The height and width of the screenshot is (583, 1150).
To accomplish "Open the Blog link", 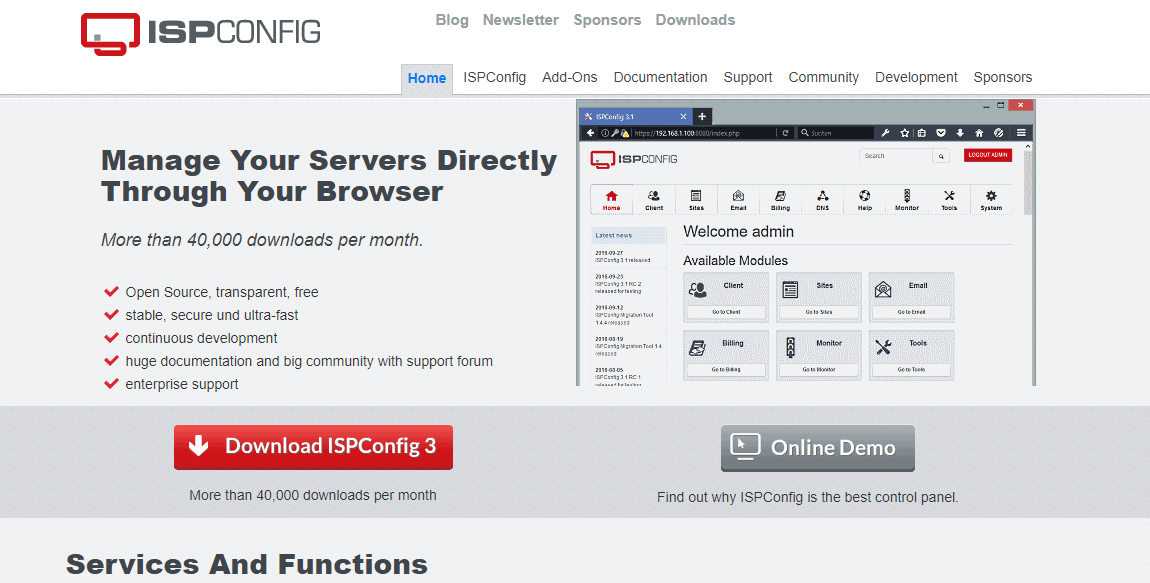I will click(452, 20).
